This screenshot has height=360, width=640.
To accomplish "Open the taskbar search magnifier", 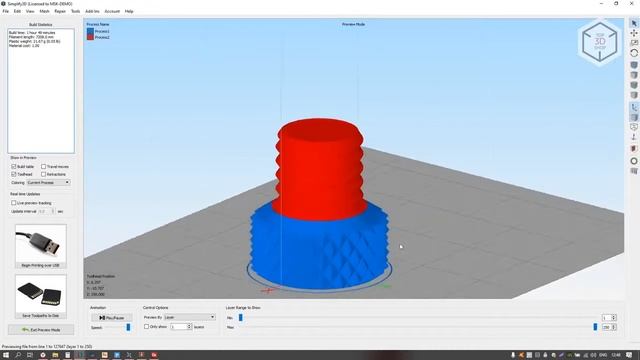I will pos(18,355).
